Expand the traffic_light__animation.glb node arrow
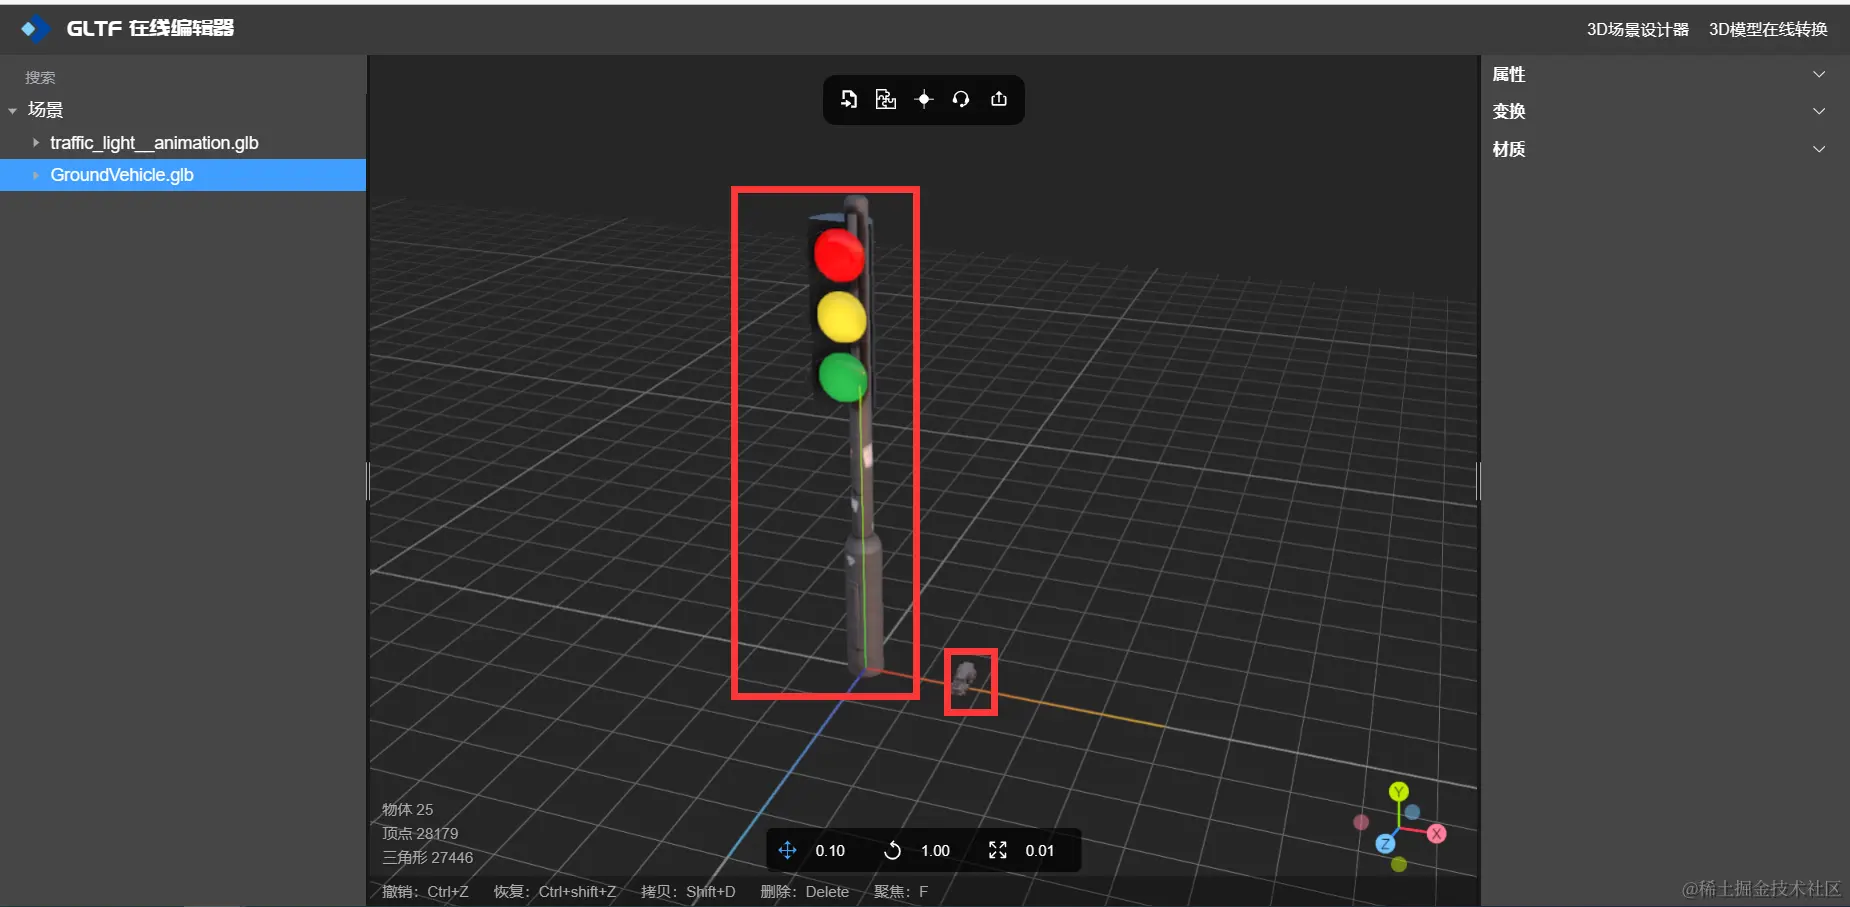 pyautogui.click(x=36, y=143)
